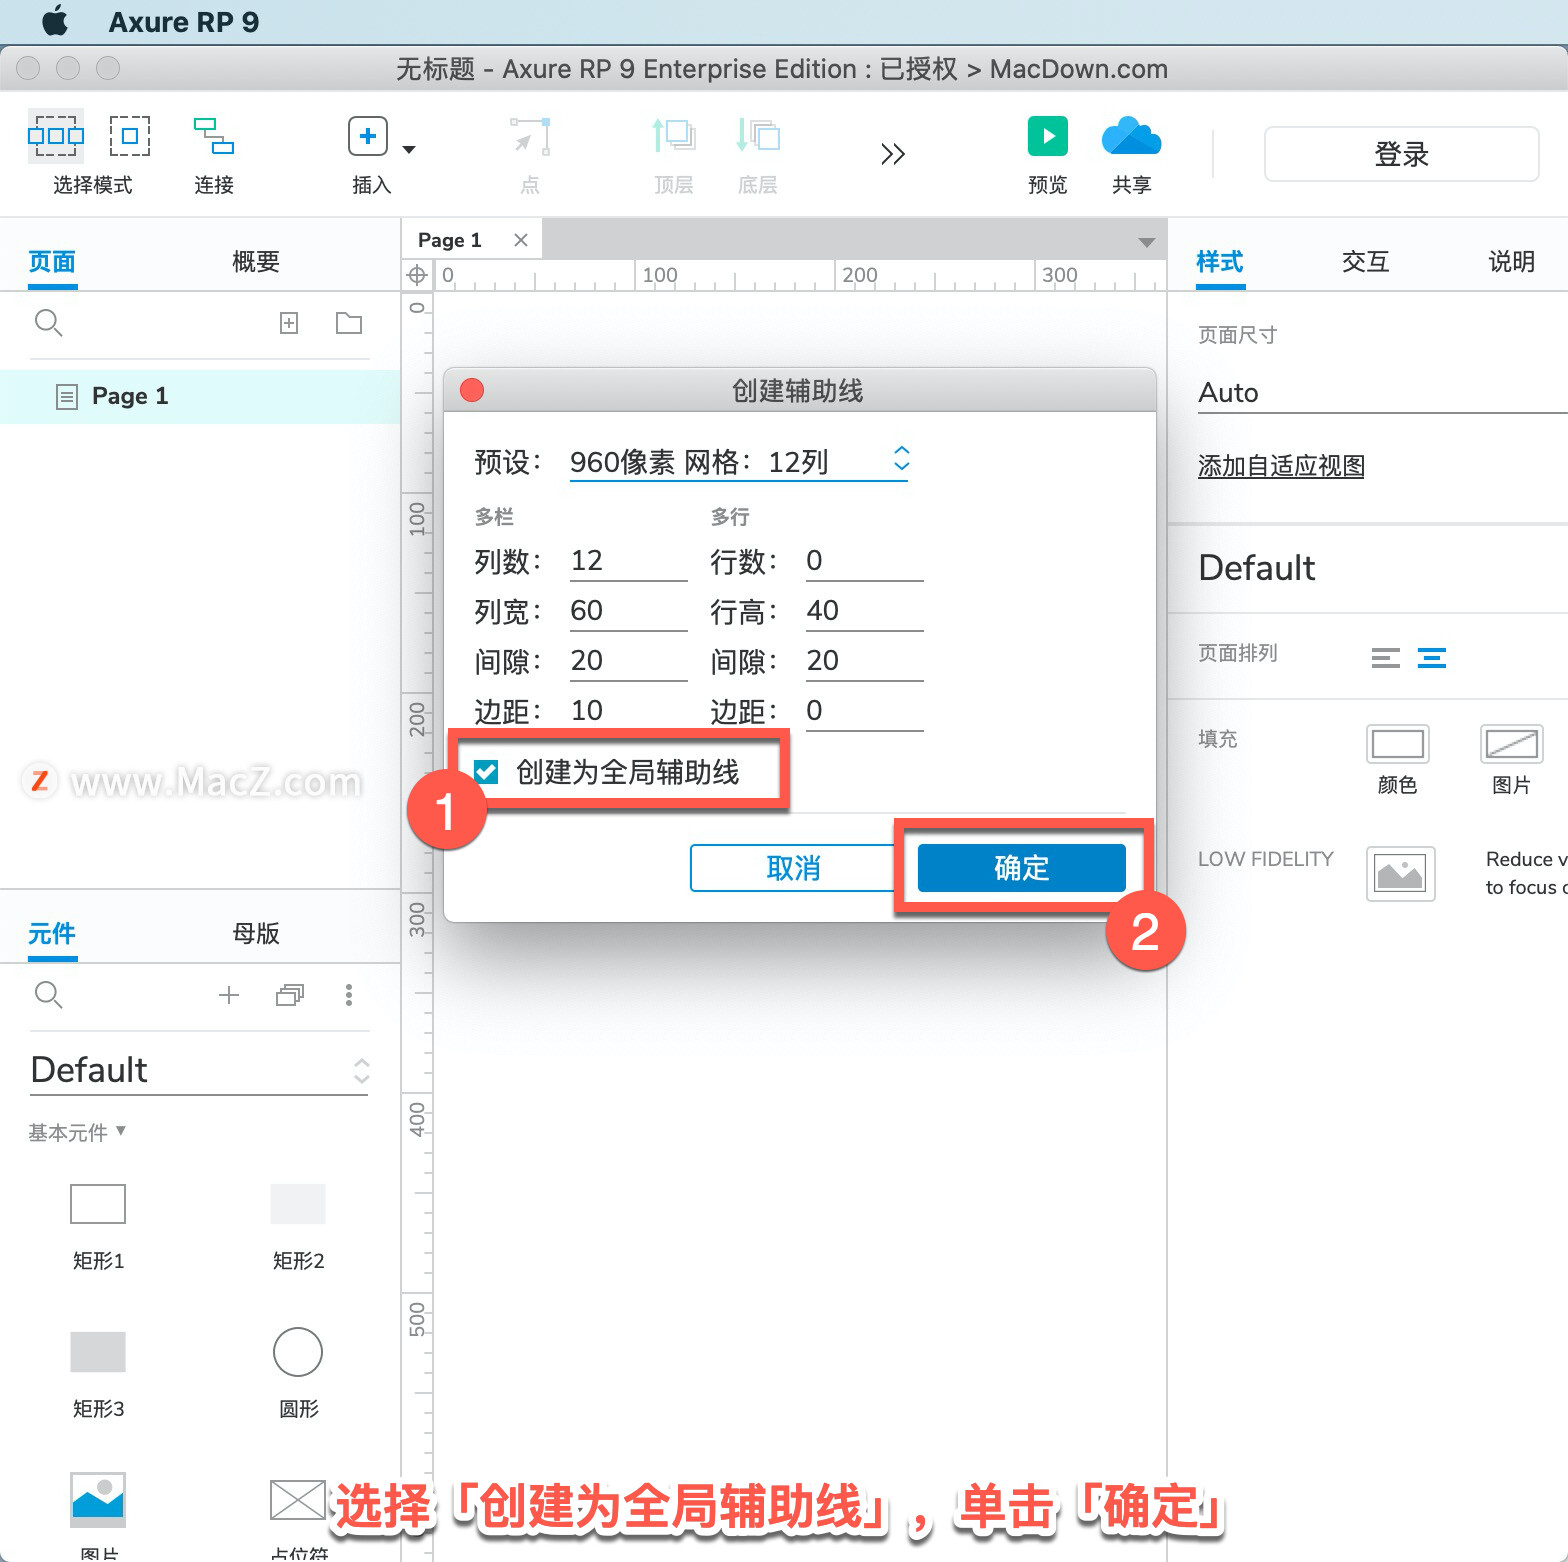The image size is (1568, 1562).
Task: Toggle the 创建为全局辅助线 checkbox
Action: 487,772
